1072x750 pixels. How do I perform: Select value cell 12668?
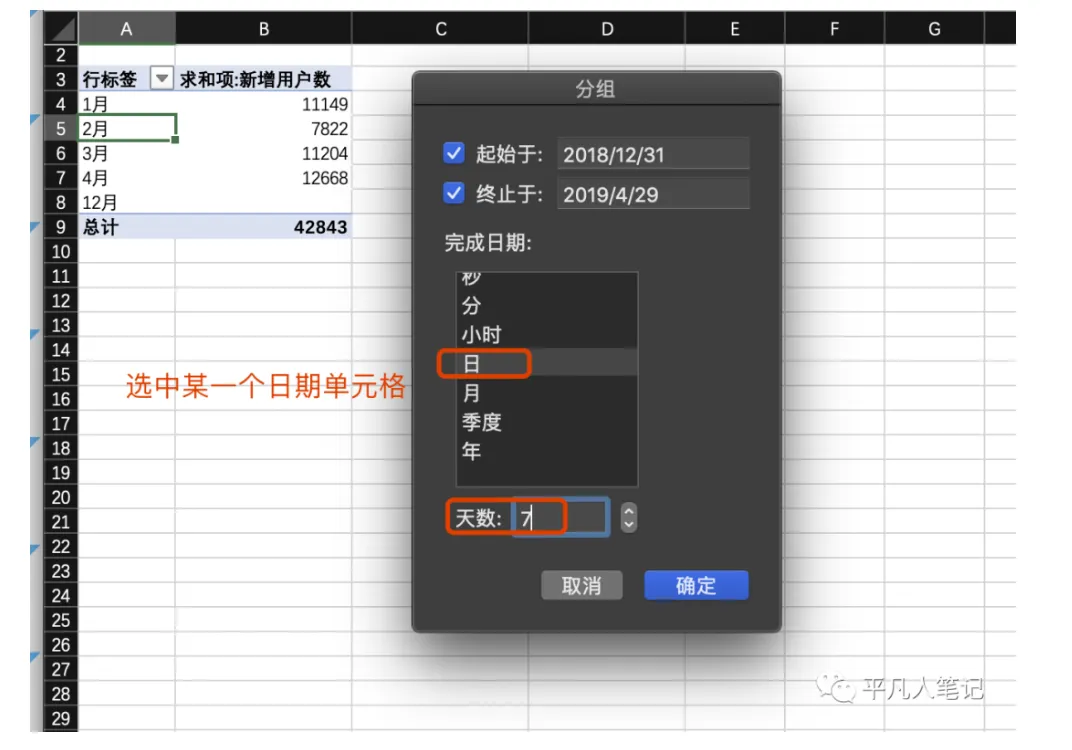[x=264, y=178]
